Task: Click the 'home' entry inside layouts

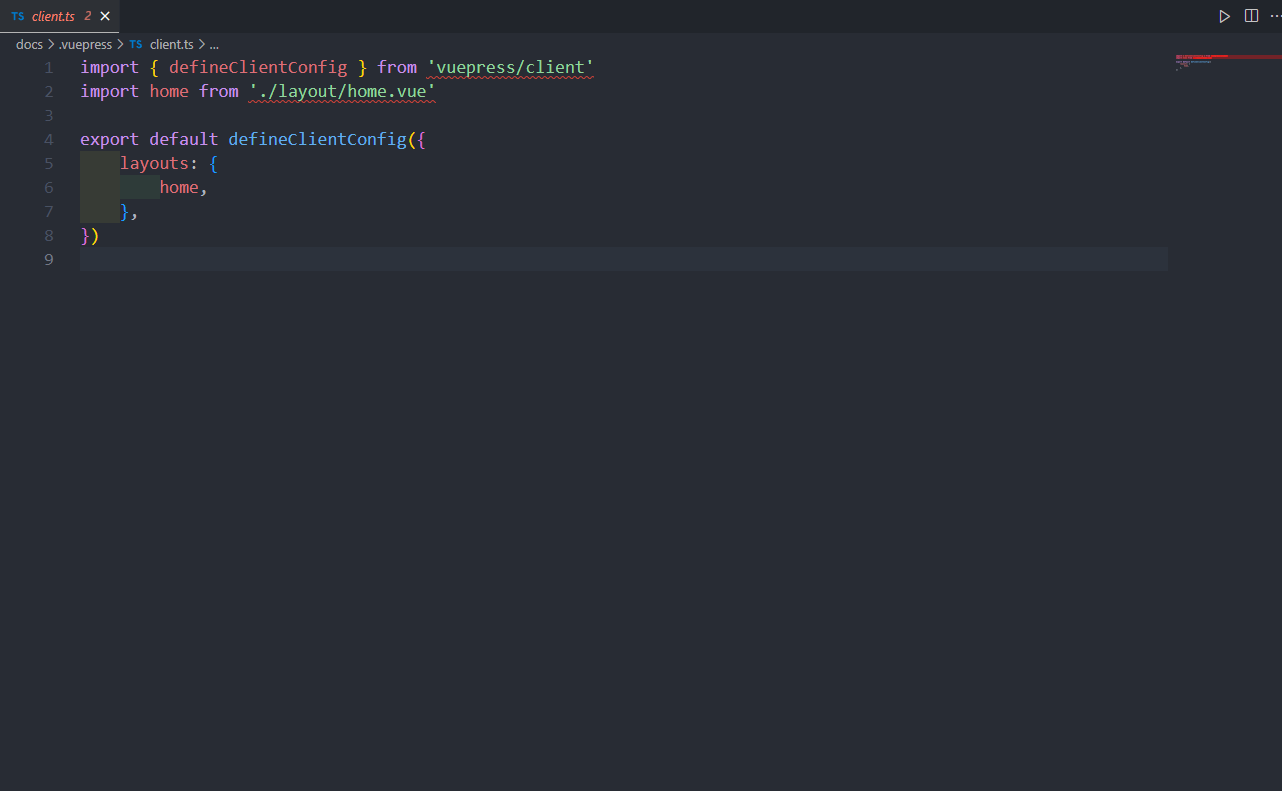Action: tap(179, 187)
